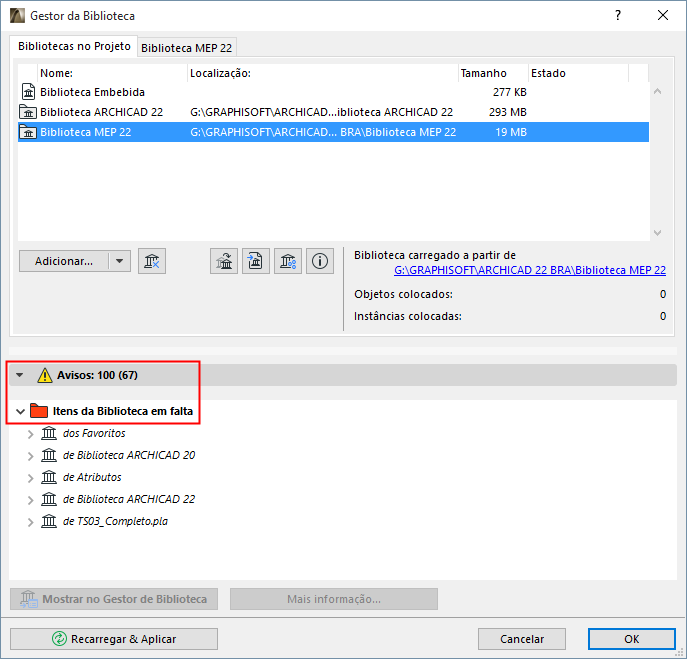This screenshot has width=687, height=659.
Task: Select the de TS03_Completo.pla tree item
Action: [x=115, y=521]
